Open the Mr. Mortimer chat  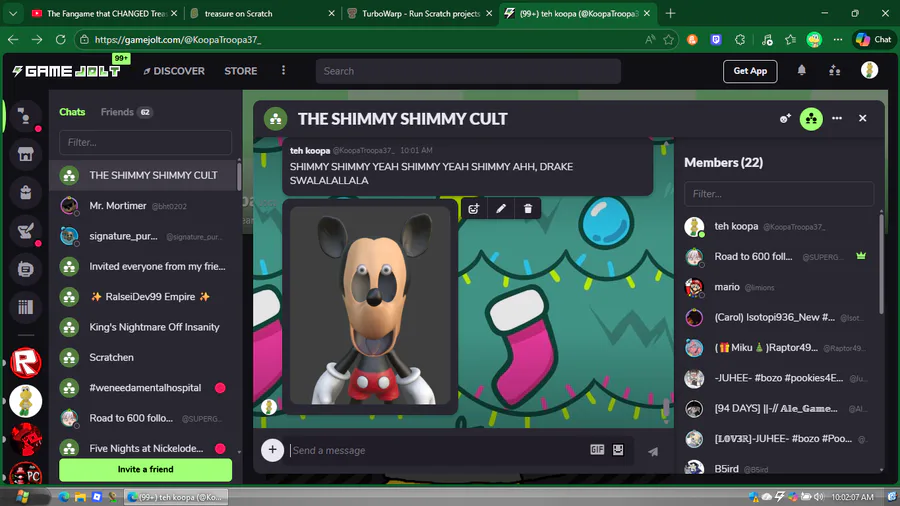pos(145,205)
